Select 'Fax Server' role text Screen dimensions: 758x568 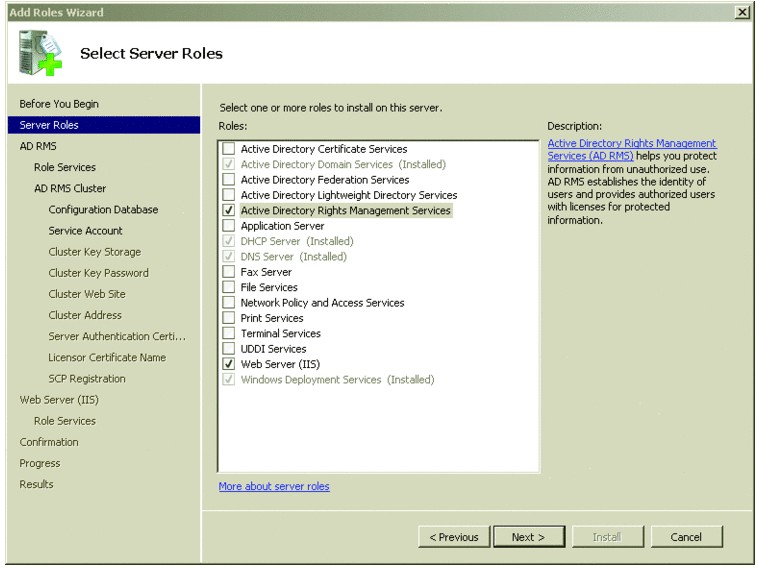point(266,272)
